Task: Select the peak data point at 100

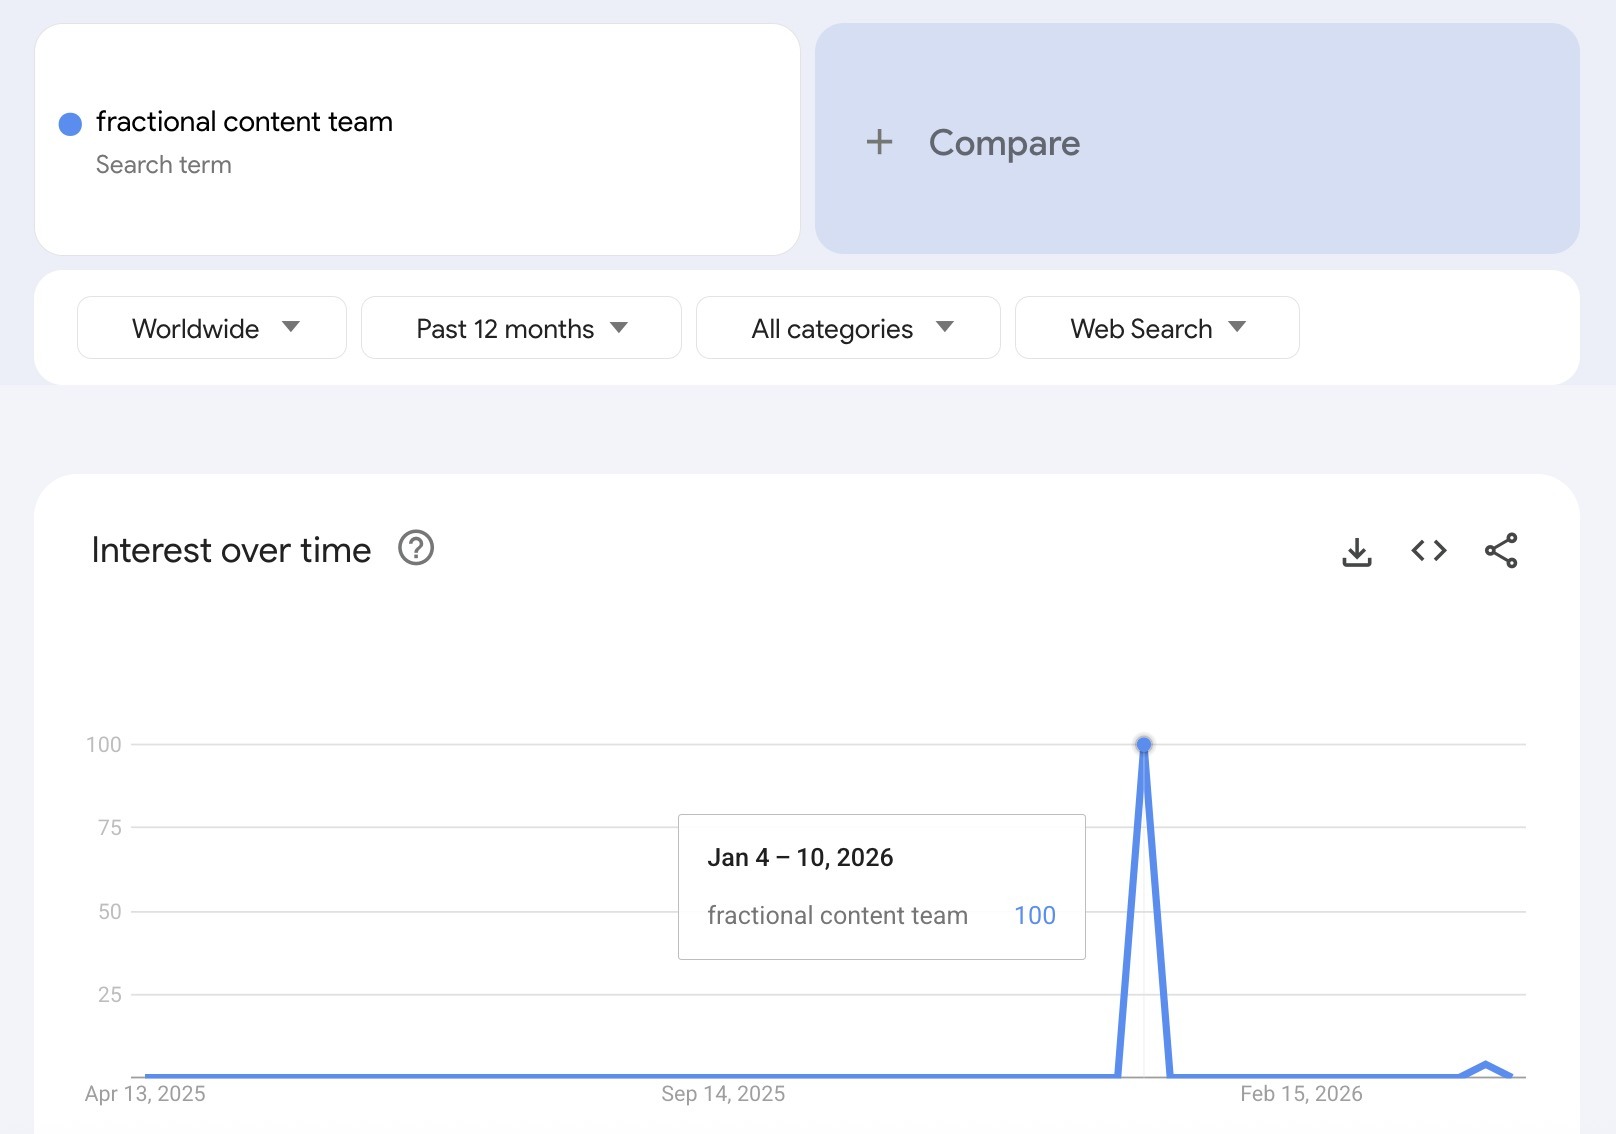Action: [x=1143, y=743]
